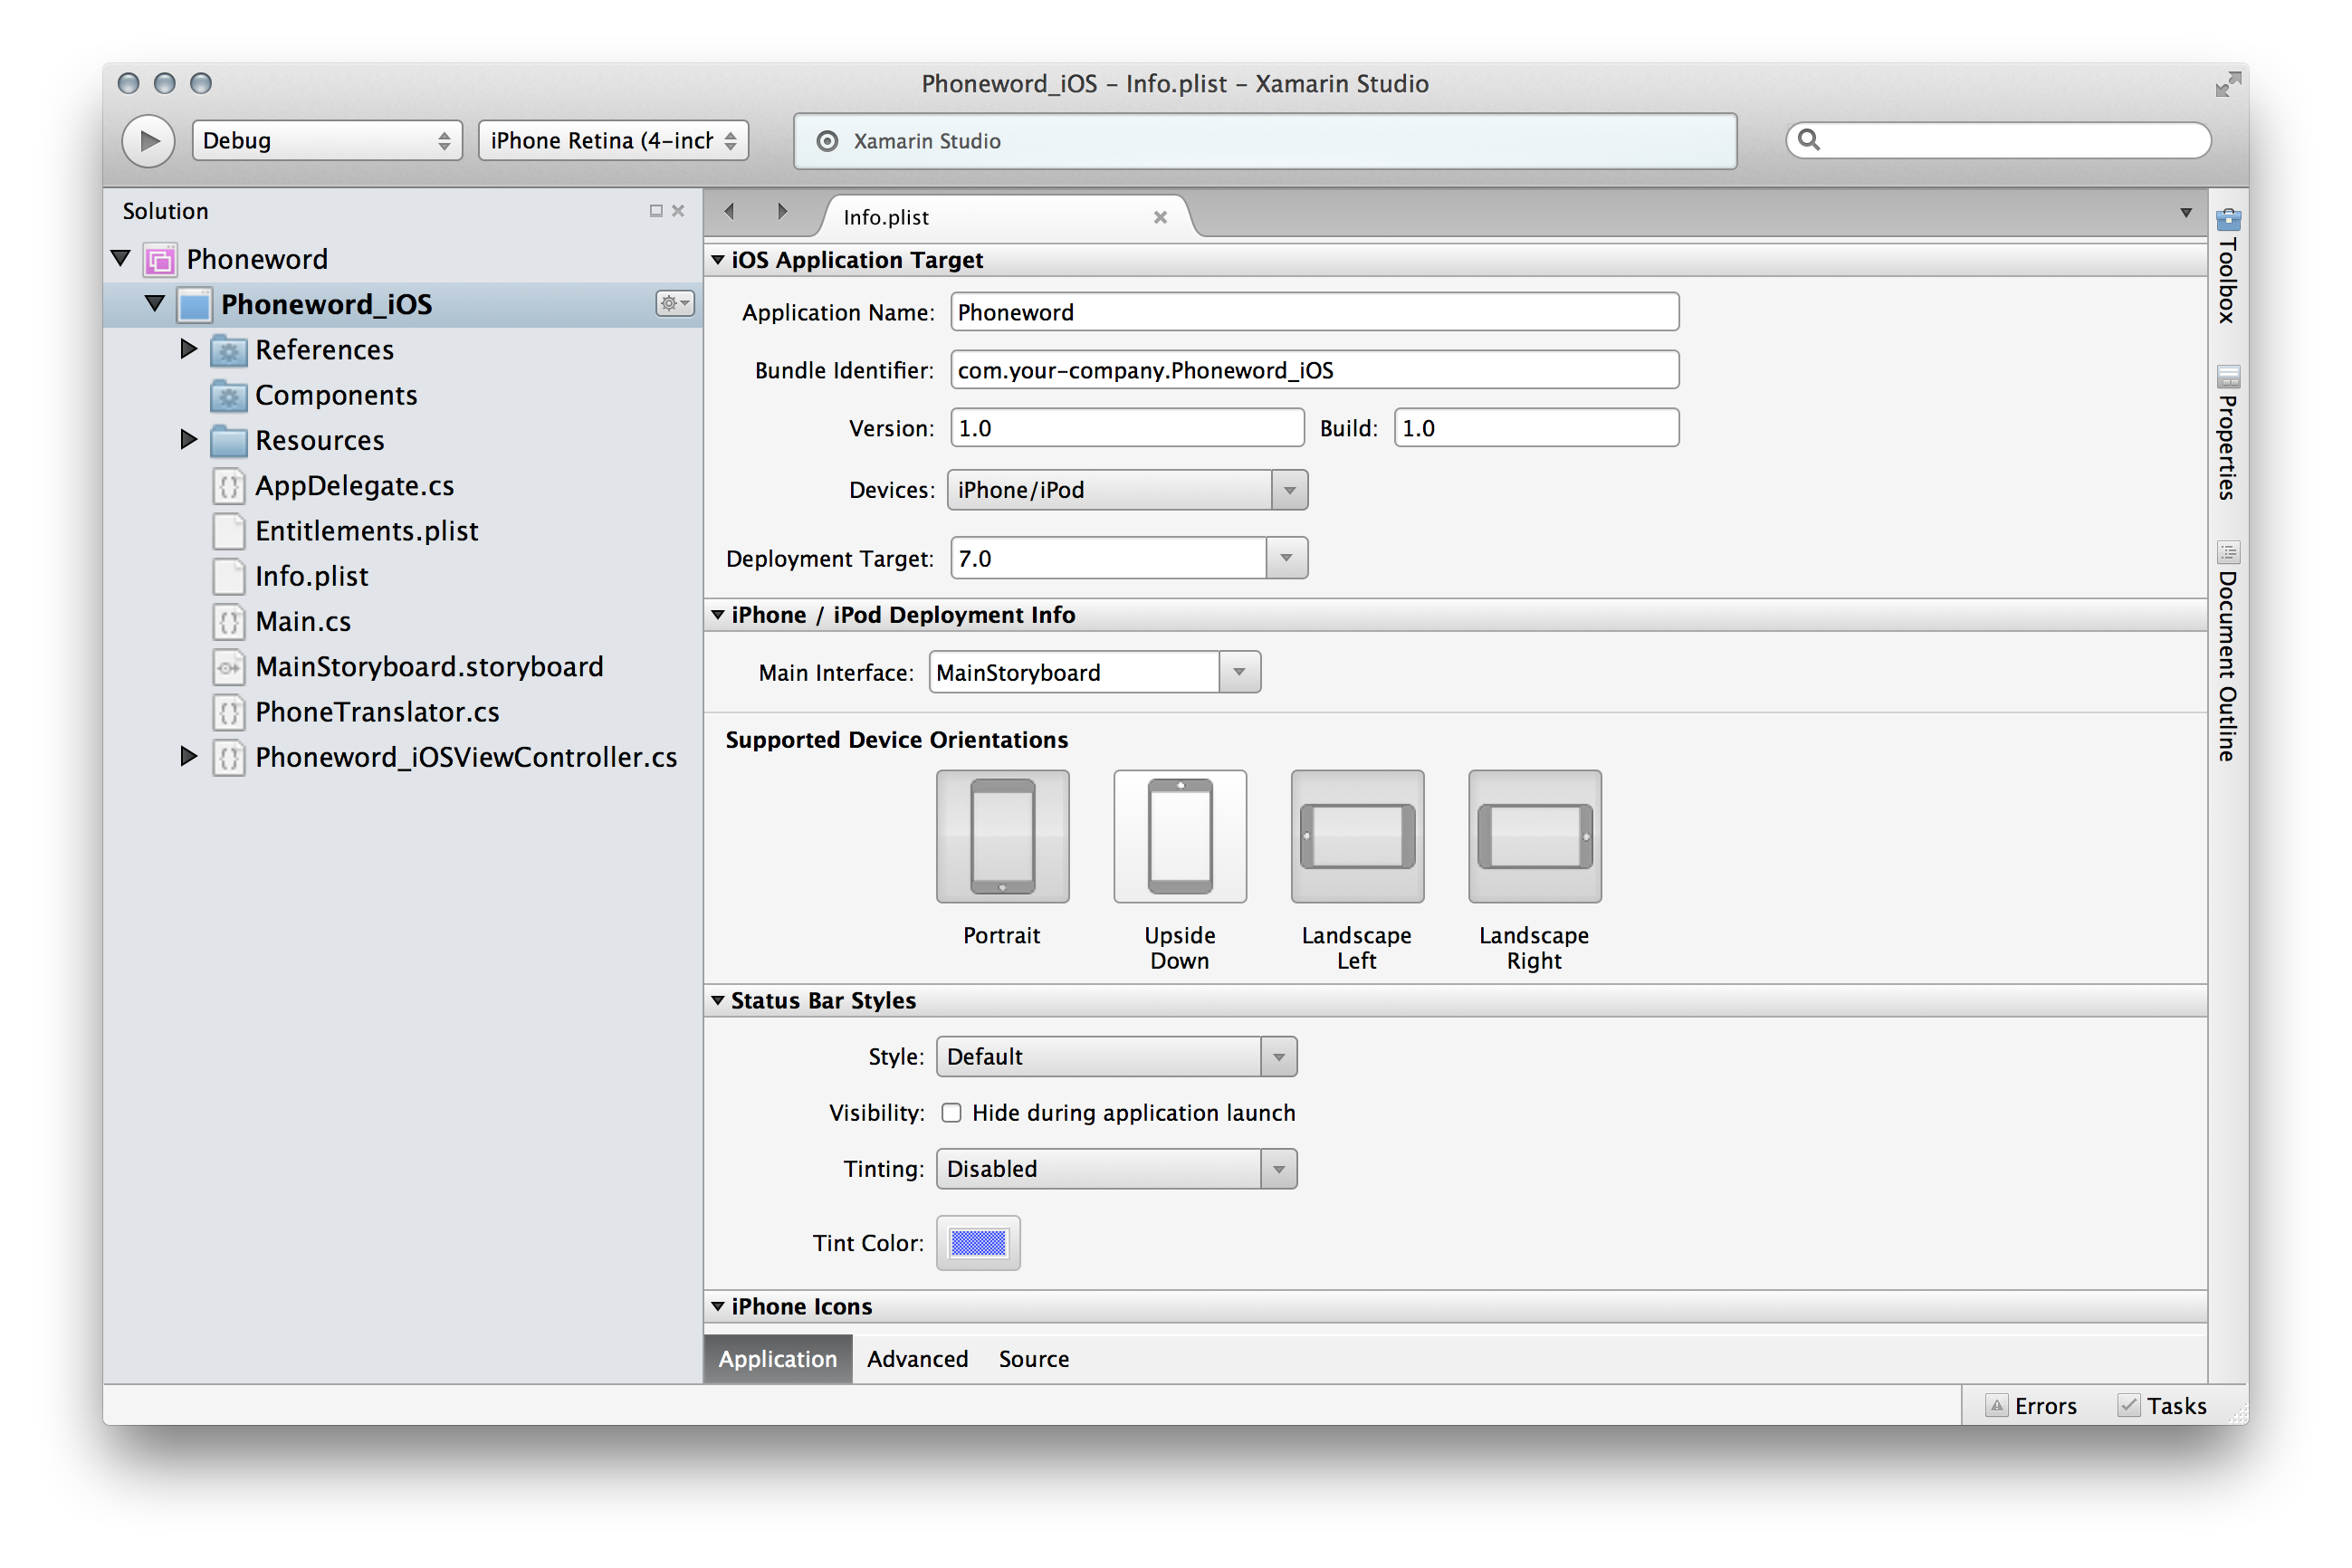
Task: Open the Debug configuration dropdown
Action: (x=327, y=141)
